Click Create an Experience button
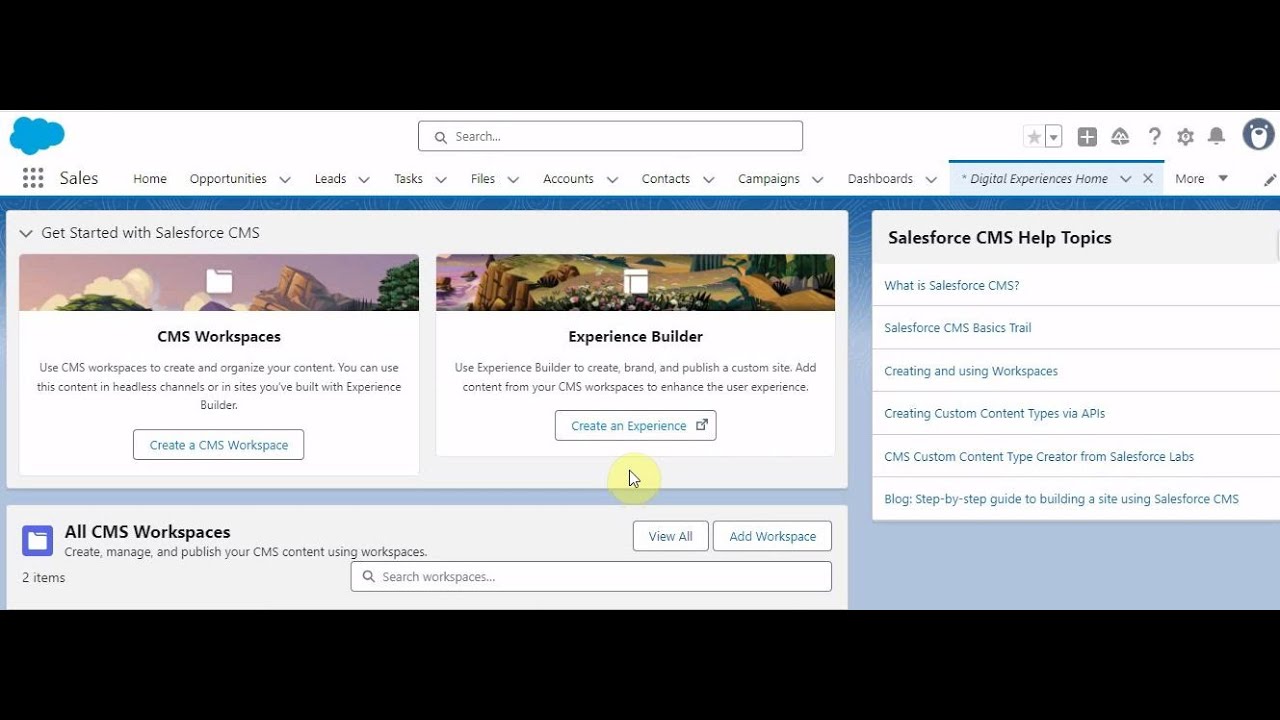 point(635,425)
